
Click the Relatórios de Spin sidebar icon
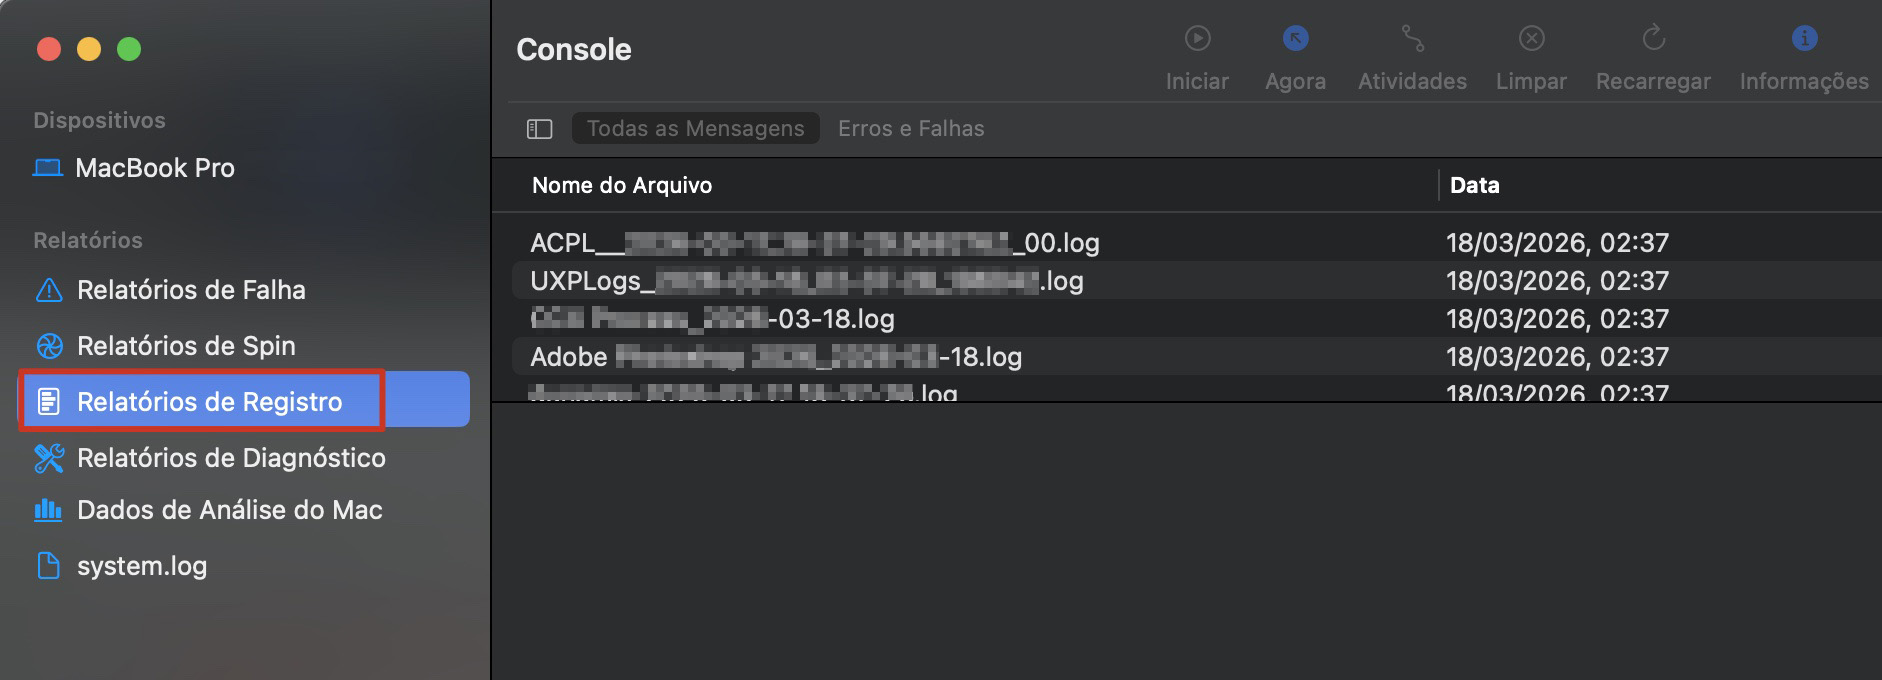pyautogui.click(x=48, y=346)
